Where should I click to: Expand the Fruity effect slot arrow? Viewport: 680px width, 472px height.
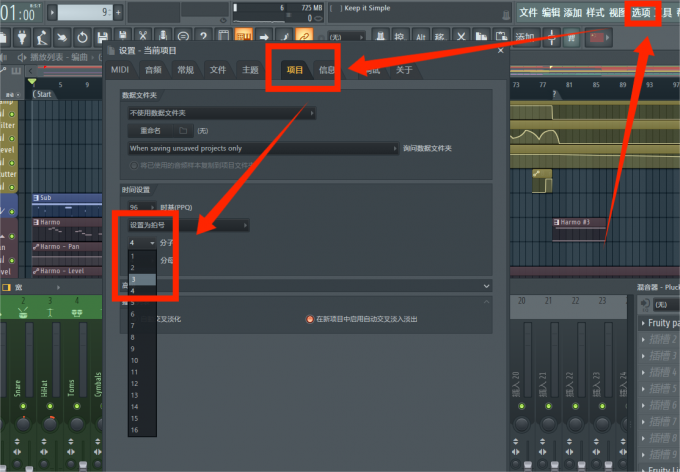pyautogui.click(x=643, y=323)
